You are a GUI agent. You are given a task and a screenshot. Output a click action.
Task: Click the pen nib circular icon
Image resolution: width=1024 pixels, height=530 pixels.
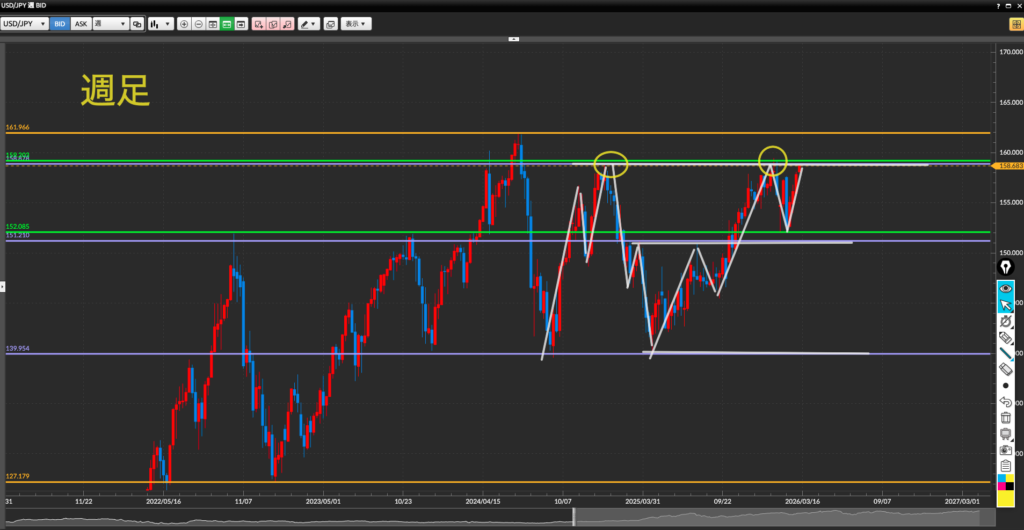[1006, 268]
